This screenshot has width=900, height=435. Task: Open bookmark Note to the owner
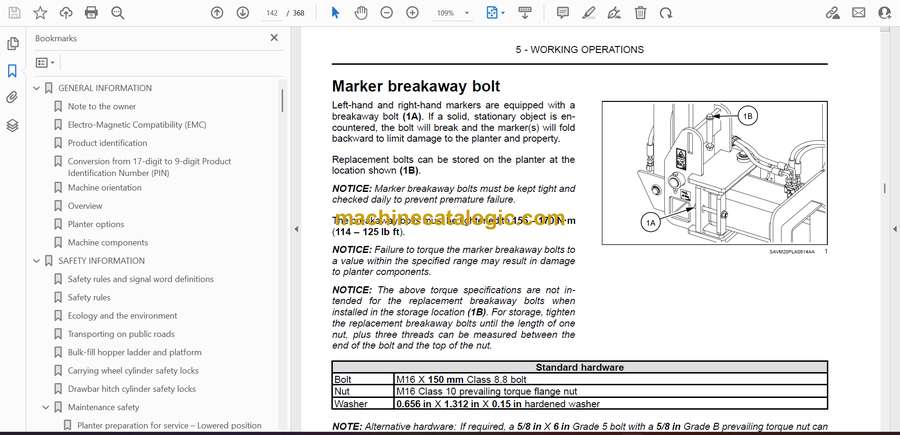pyautogui.click(x=102, y=107)
